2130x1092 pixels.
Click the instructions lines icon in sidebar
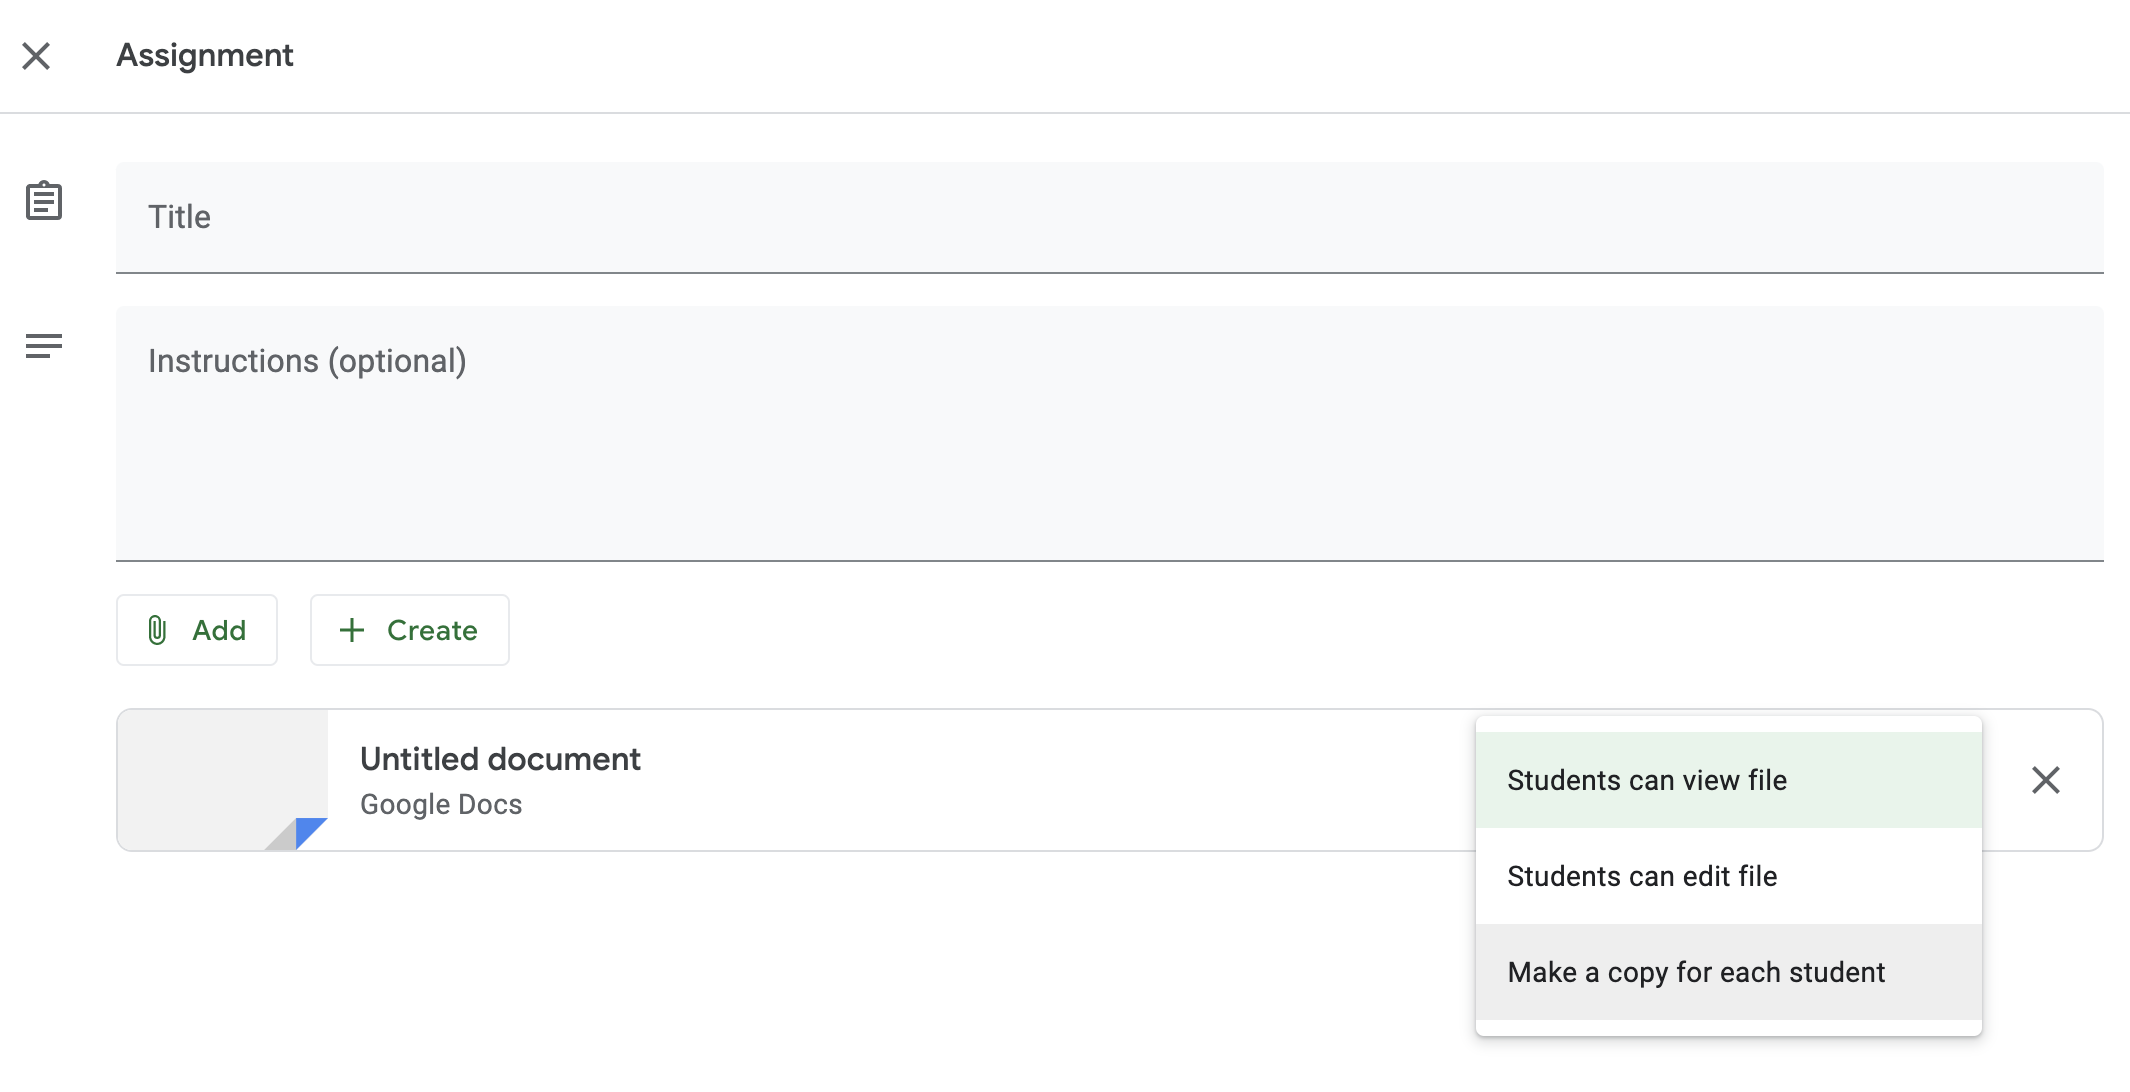point(44,346)
